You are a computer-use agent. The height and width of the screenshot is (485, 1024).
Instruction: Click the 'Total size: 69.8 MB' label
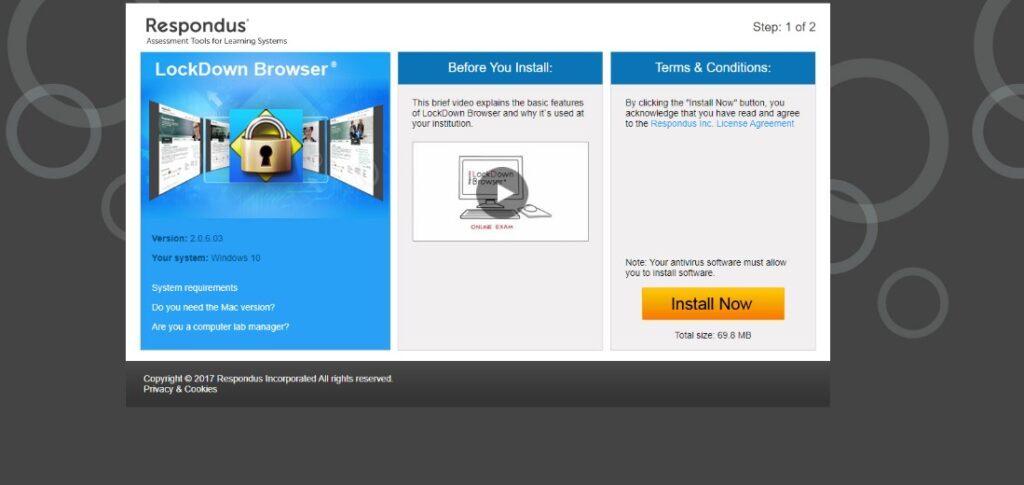(712, 335)
